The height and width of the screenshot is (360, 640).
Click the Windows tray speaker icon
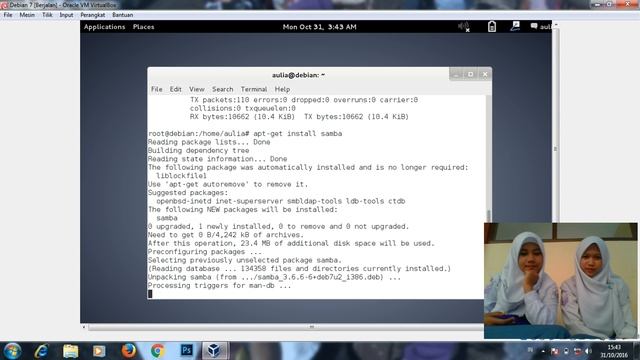(588, 351)
